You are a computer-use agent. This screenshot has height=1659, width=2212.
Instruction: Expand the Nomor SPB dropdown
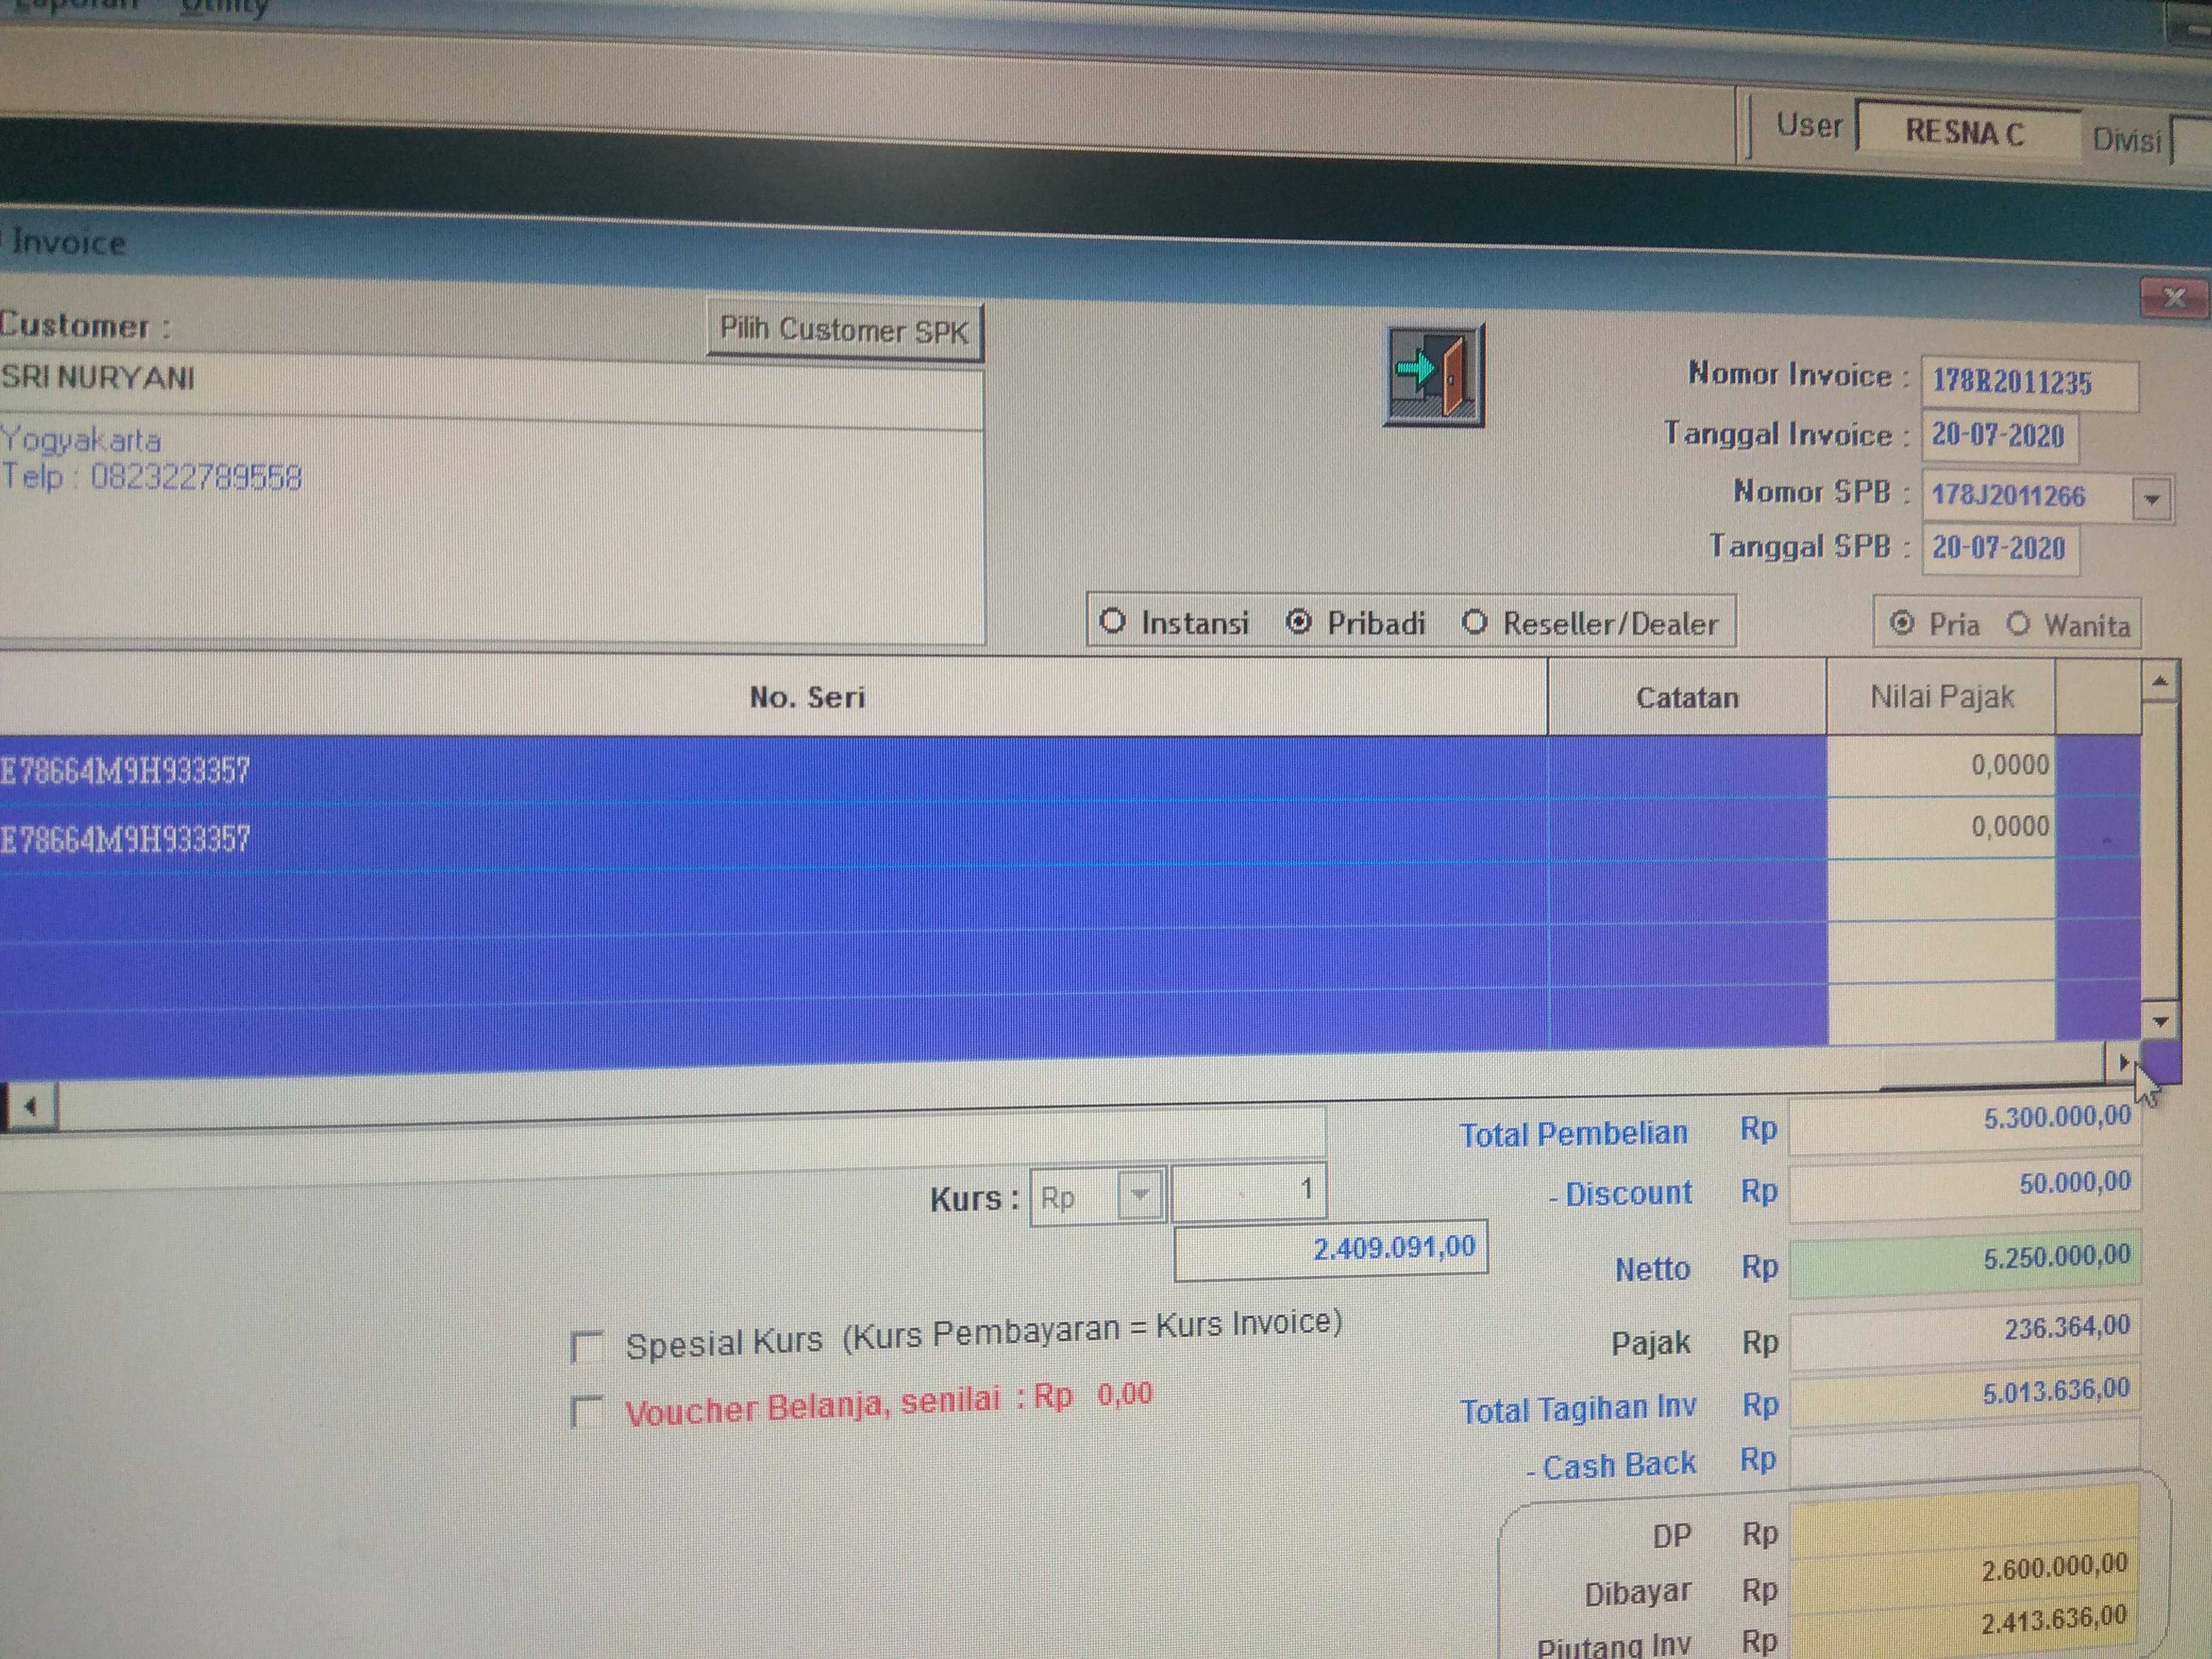(x=2152, y=498)
